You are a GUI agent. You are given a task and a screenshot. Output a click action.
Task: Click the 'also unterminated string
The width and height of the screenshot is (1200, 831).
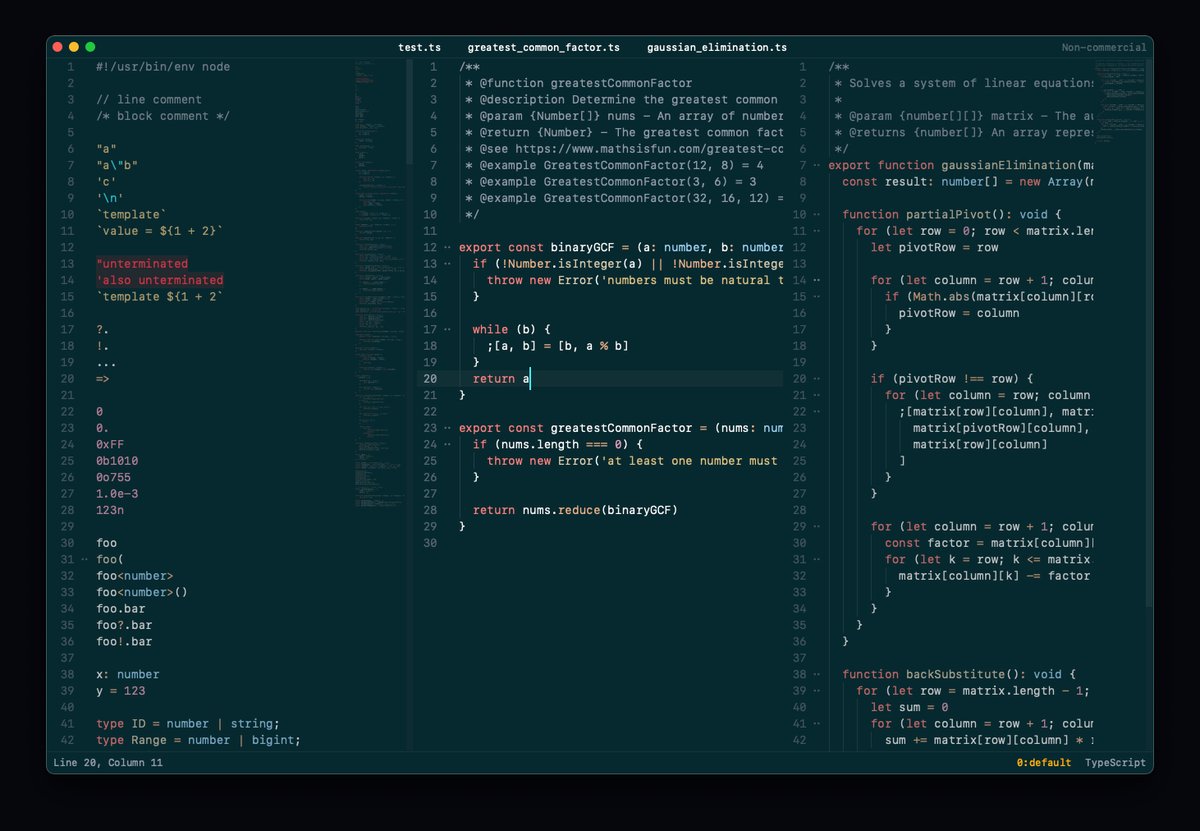(160, 280)
